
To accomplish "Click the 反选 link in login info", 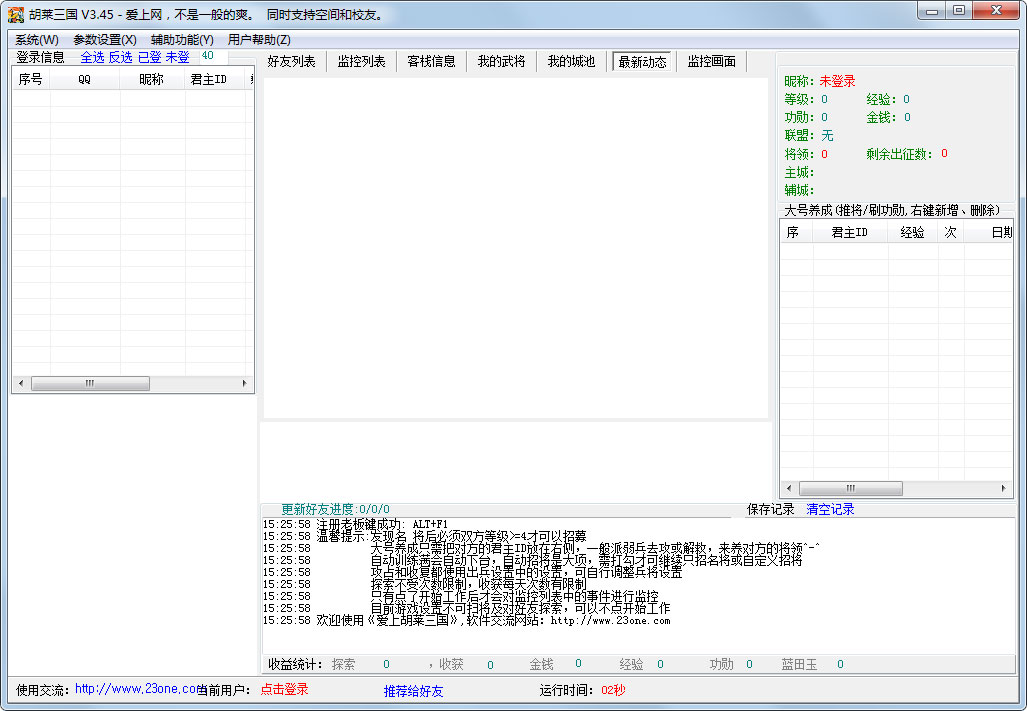I will click(x=121, y=58).
